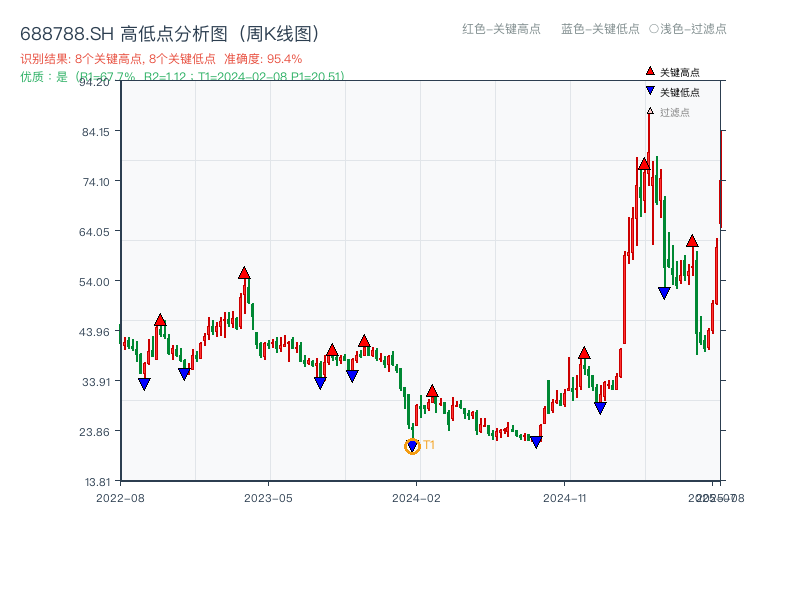Screen dimensions: 800x600
Task: Click the 红色-关键高点 header note
Action: (x=501, y=29)
